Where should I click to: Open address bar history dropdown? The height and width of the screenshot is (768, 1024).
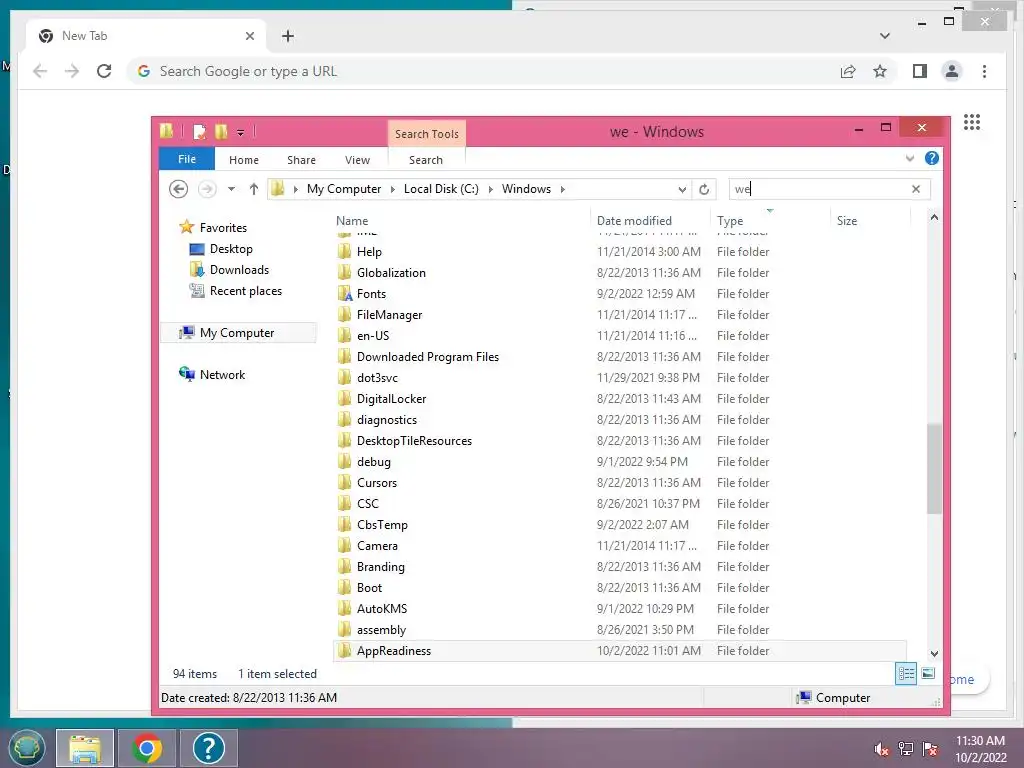click(682, 189)
